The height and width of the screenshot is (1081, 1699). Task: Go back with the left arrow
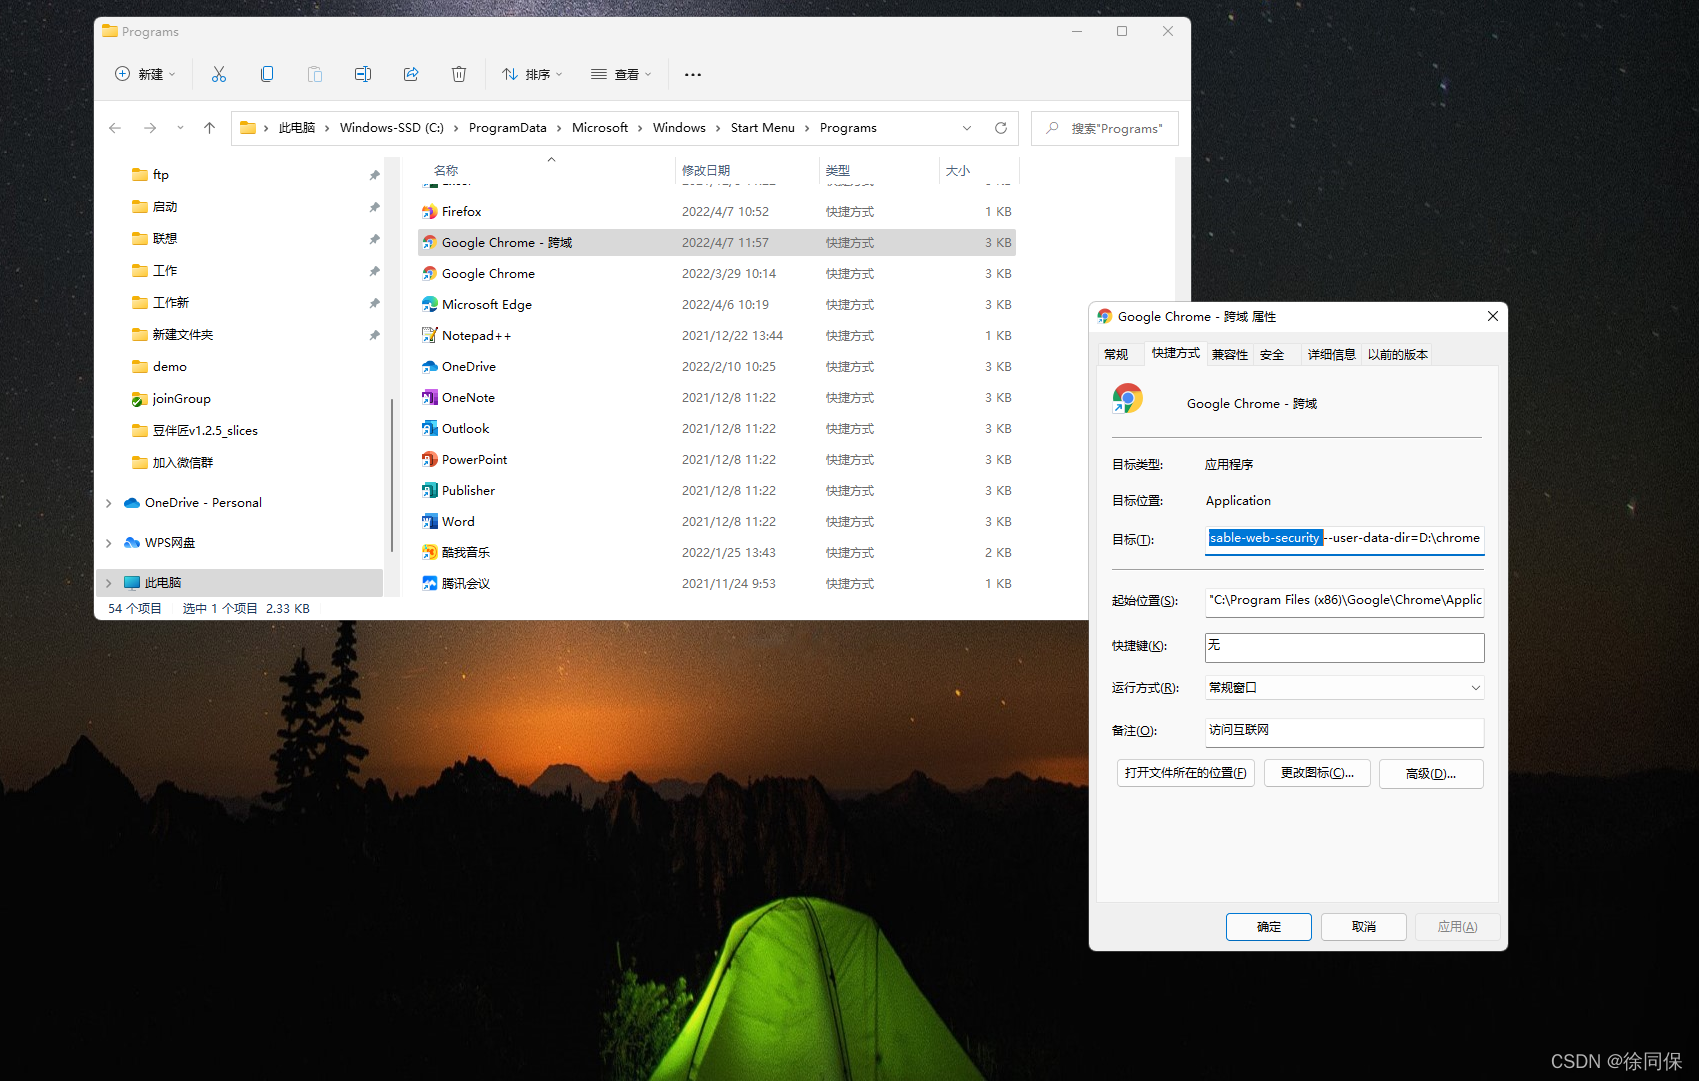115,128
